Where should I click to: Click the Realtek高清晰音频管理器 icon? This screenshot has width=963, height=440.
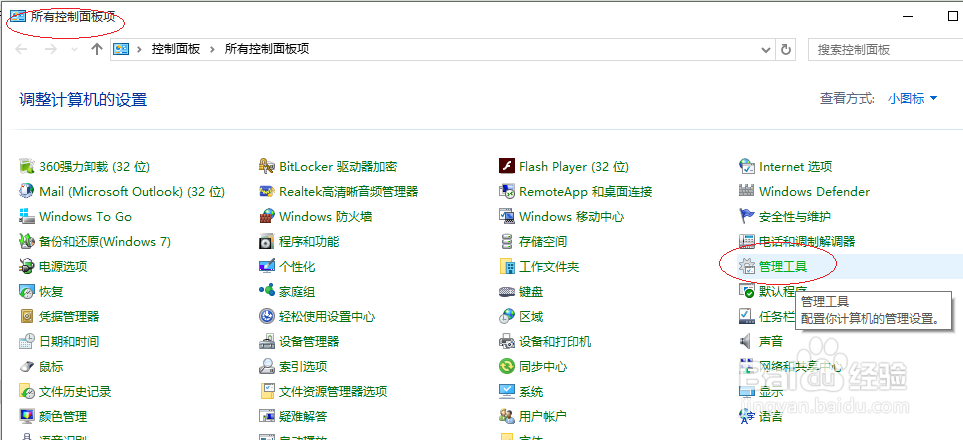[266, 192]
